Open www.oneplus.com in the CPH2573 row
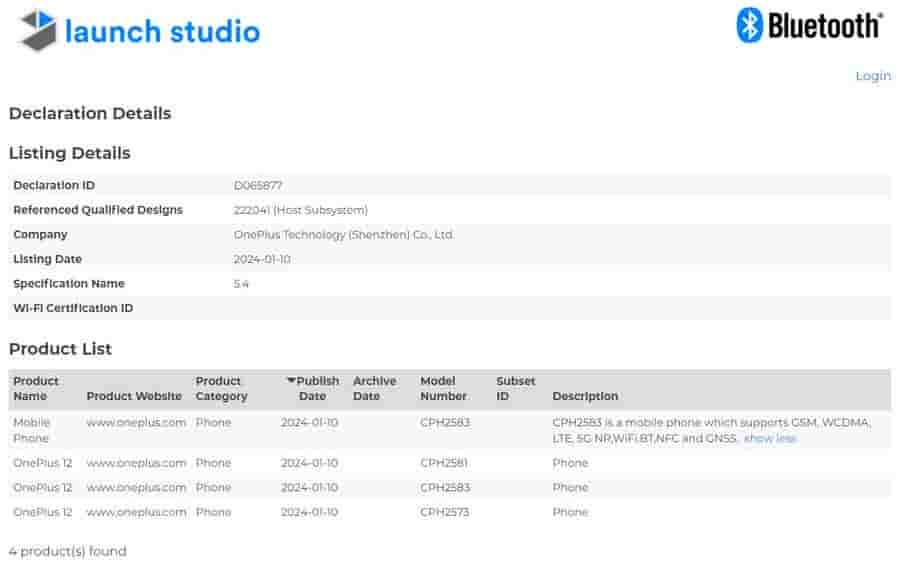900x570 pixels. point(136,512)
